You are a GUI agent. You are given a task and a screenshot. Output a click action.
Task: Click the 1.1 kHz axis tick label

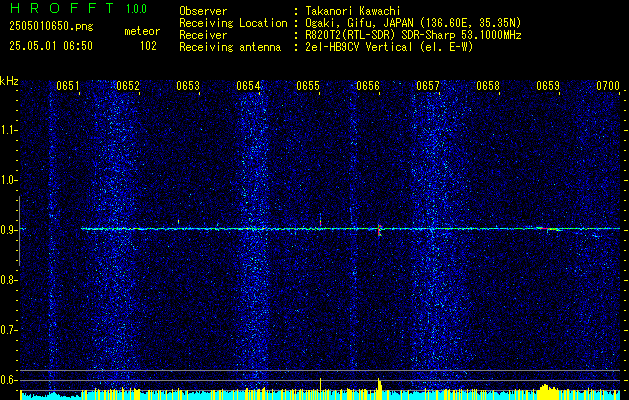click(9, 130)
